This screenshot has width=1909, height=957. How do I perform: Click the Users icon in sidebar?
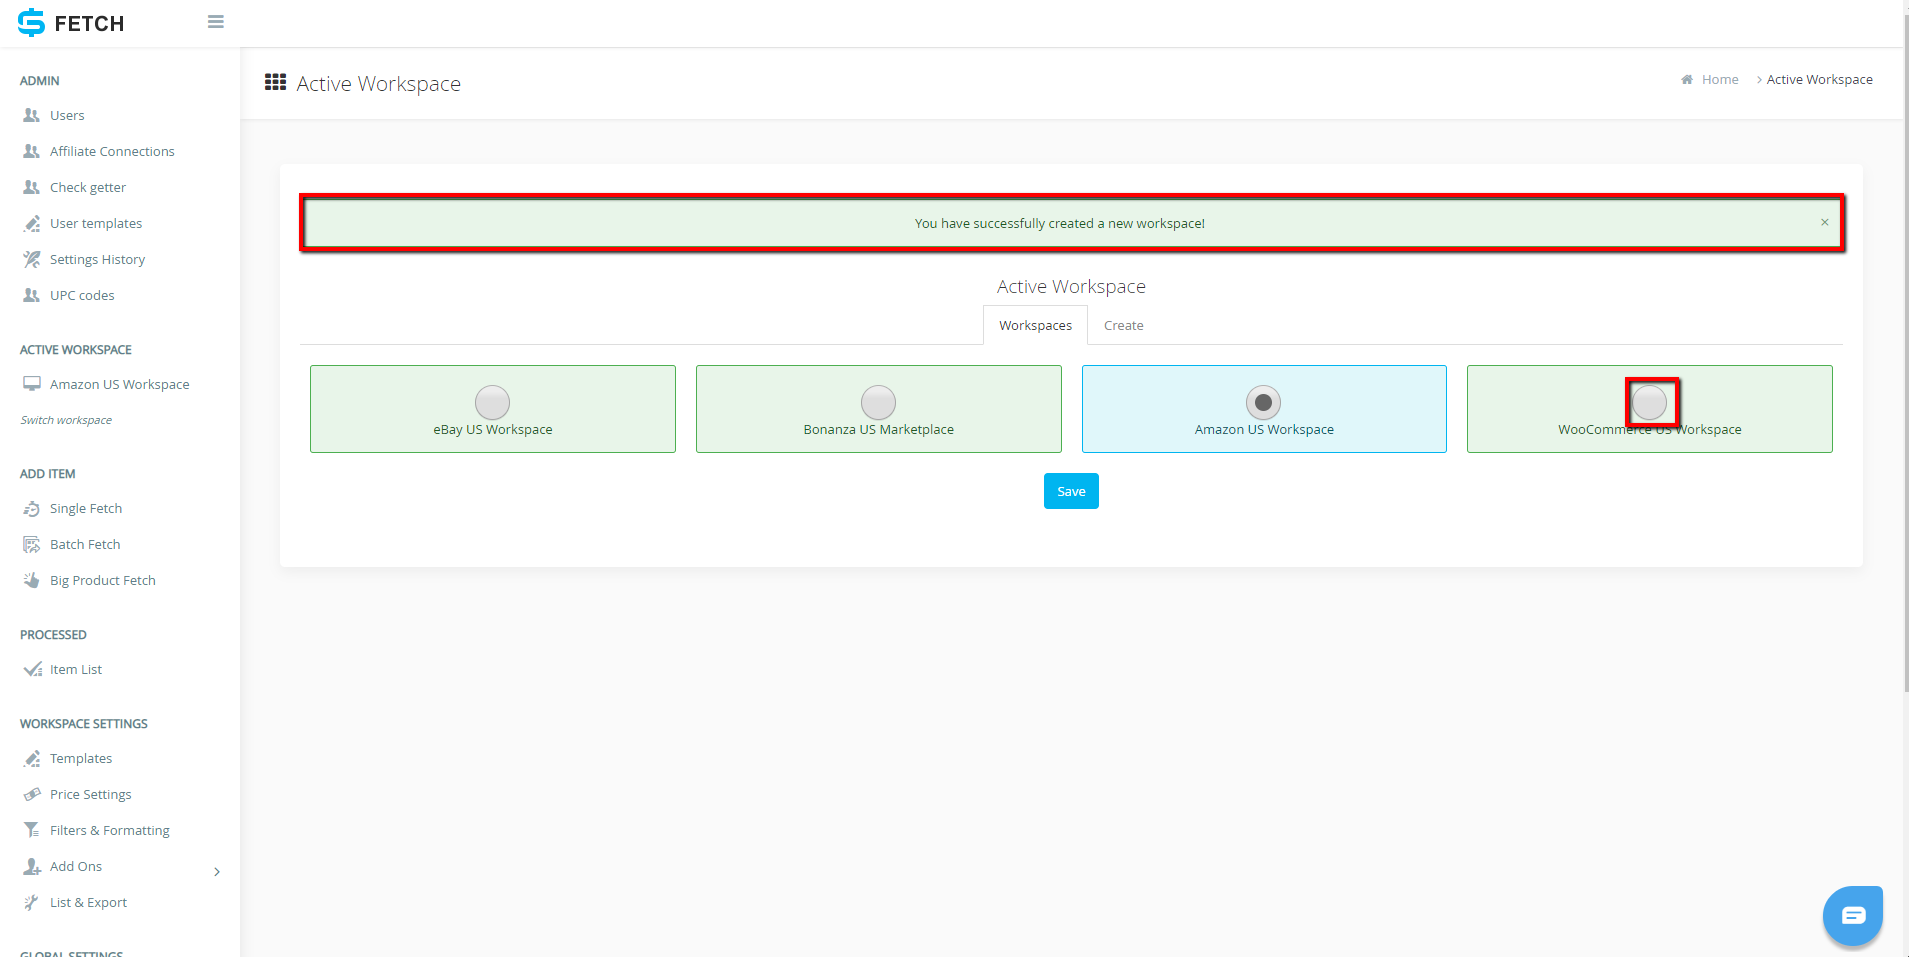(x=32, y=115)
